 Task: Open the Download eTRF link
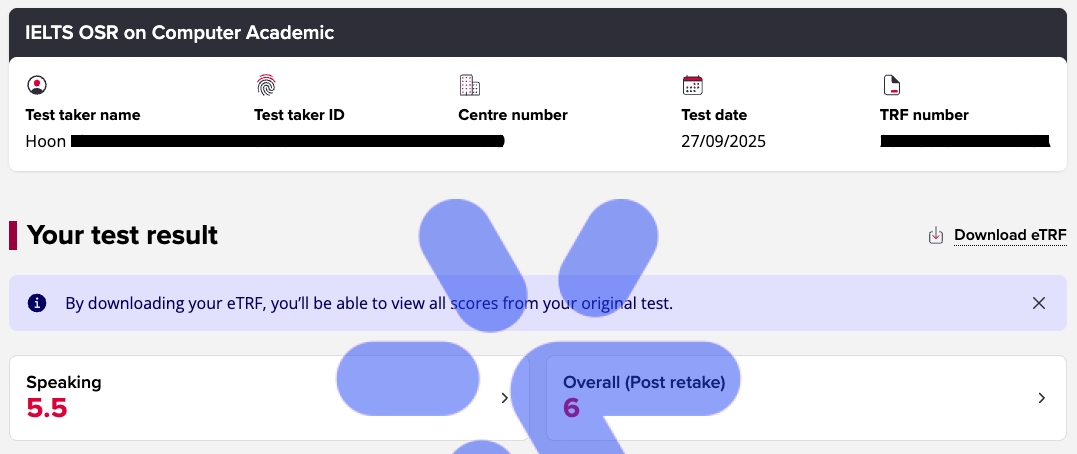click(1010, 236)
